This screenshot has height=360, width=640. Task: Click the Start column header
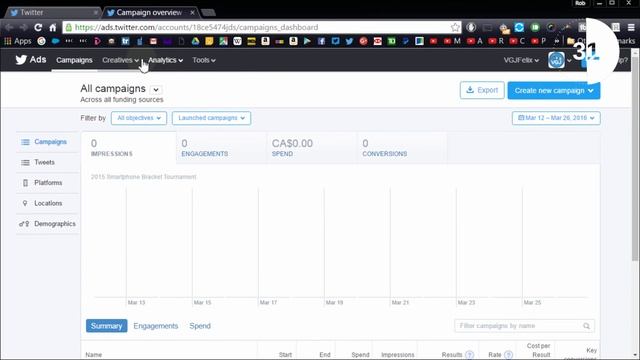point(285,355)
